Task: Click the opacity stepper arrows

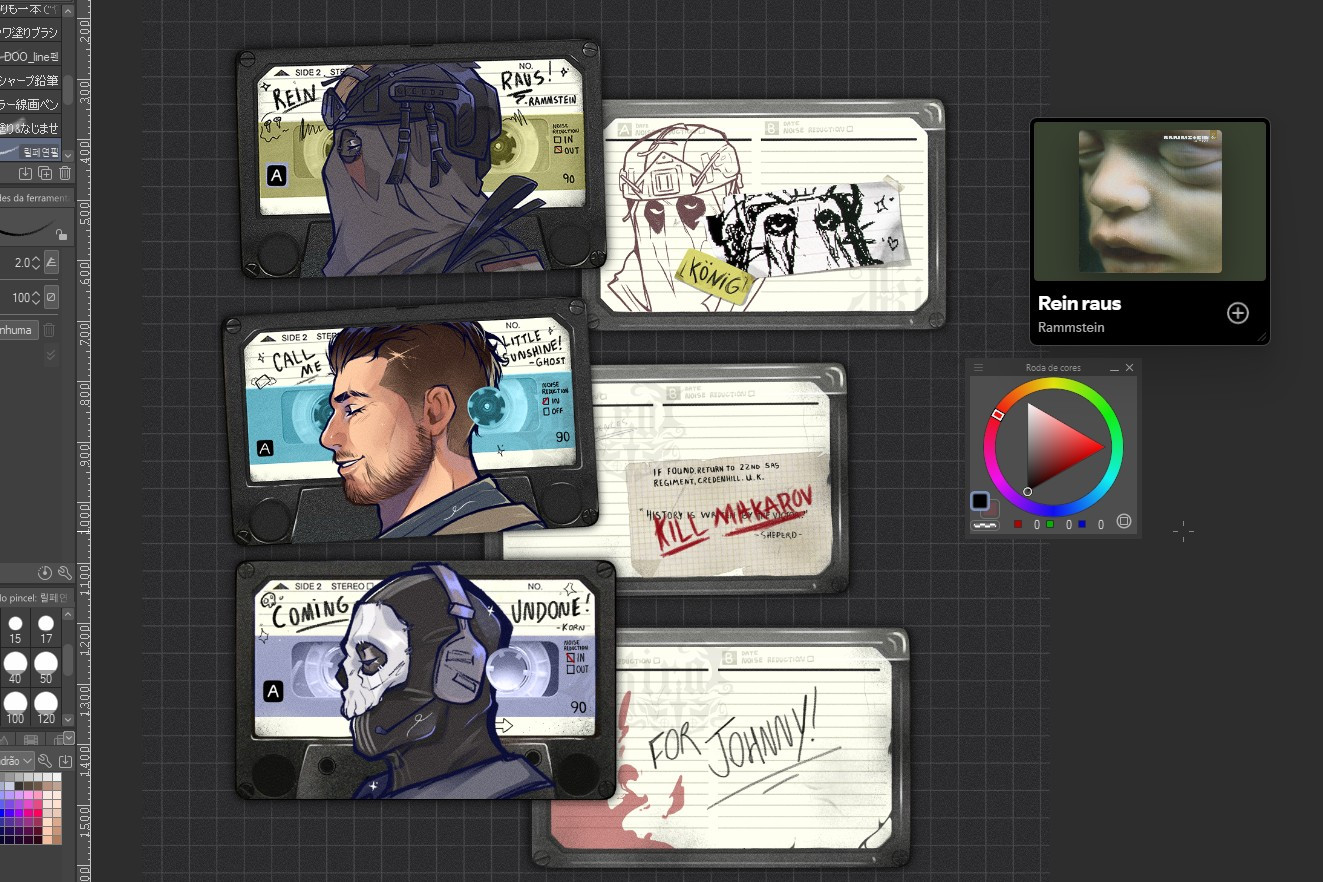Action: point(36,297)
